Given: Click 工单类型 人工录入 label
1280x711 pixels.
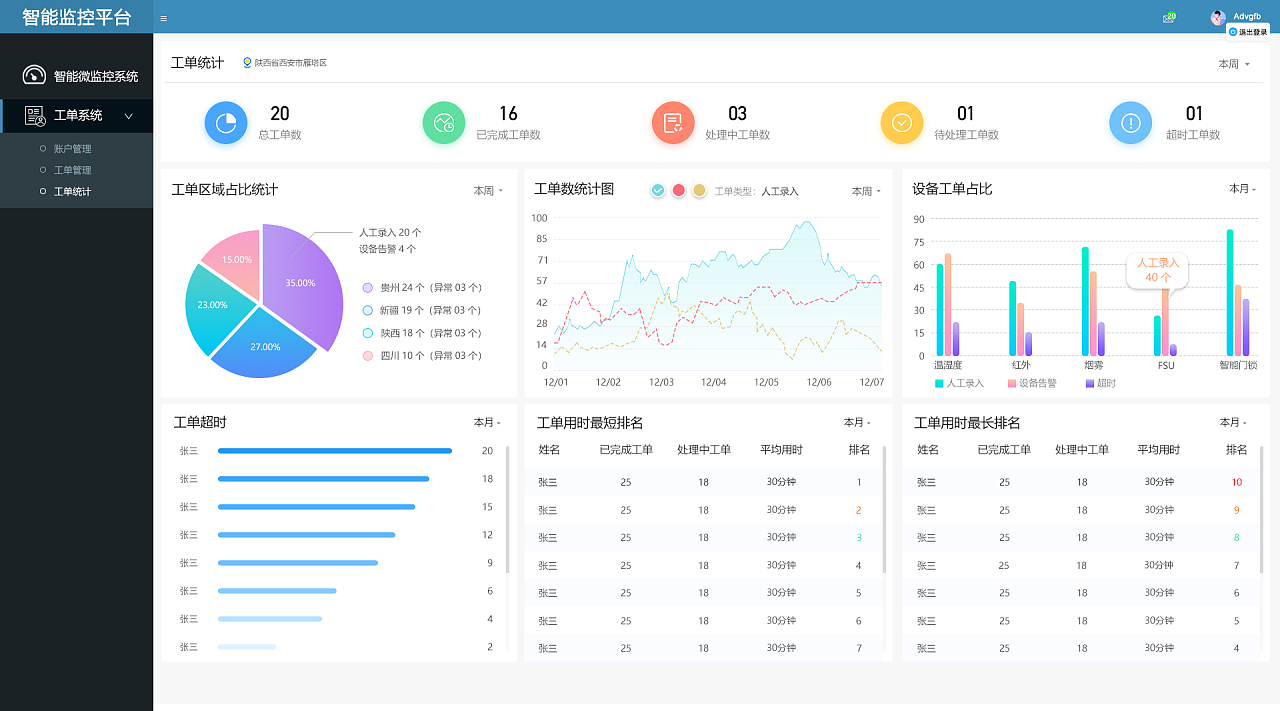Looking at the screenshot, I should click(x=756, y=191).
